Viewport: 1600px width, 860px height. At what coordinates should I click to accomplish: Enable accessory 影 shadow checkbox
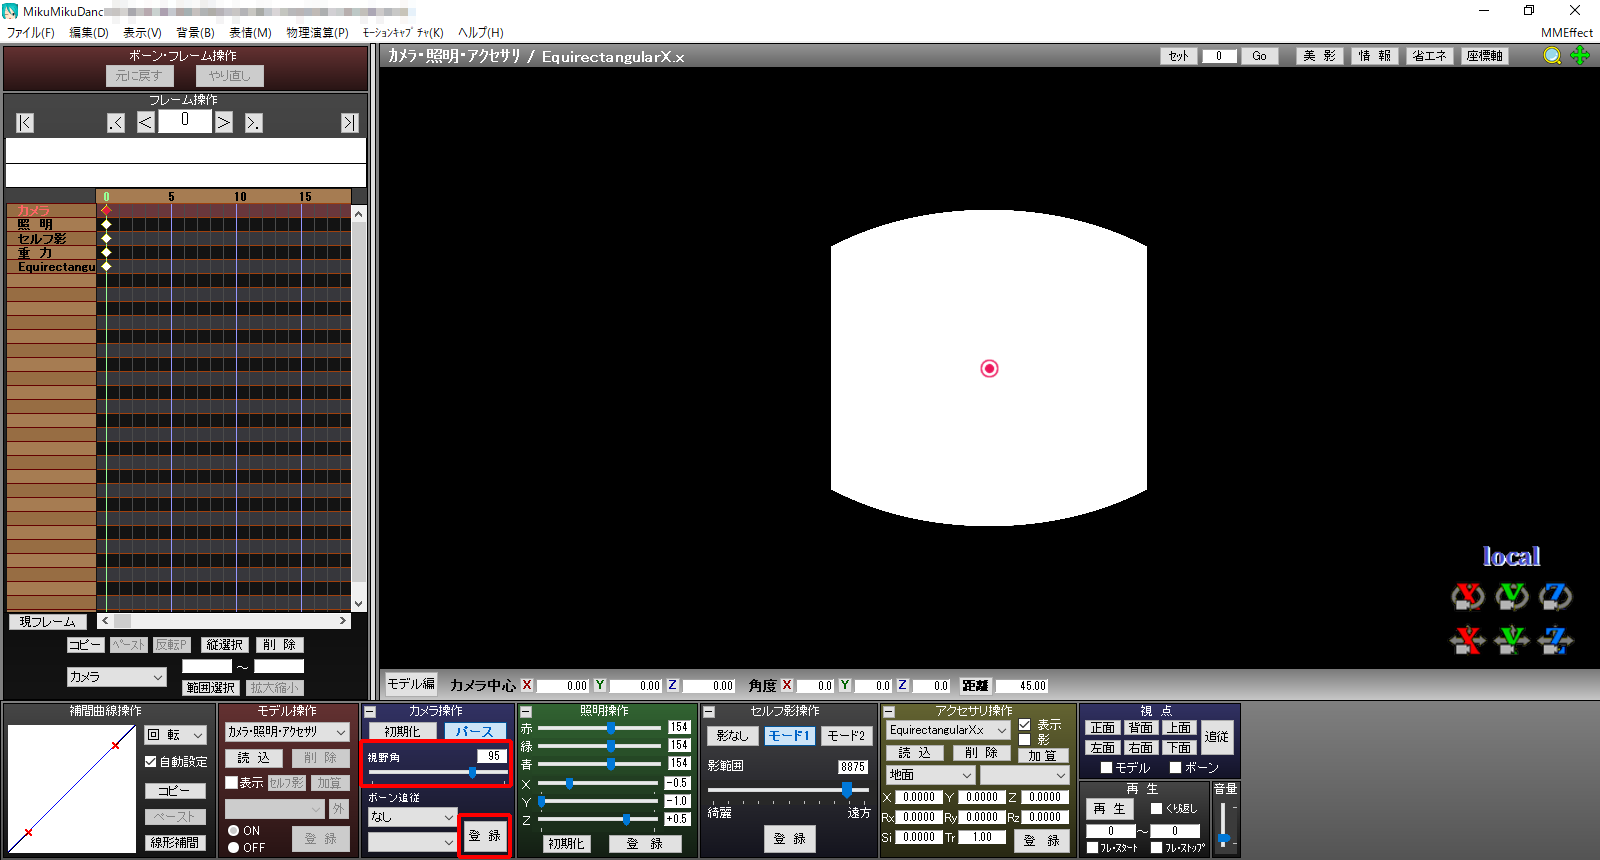(1024, 740)
